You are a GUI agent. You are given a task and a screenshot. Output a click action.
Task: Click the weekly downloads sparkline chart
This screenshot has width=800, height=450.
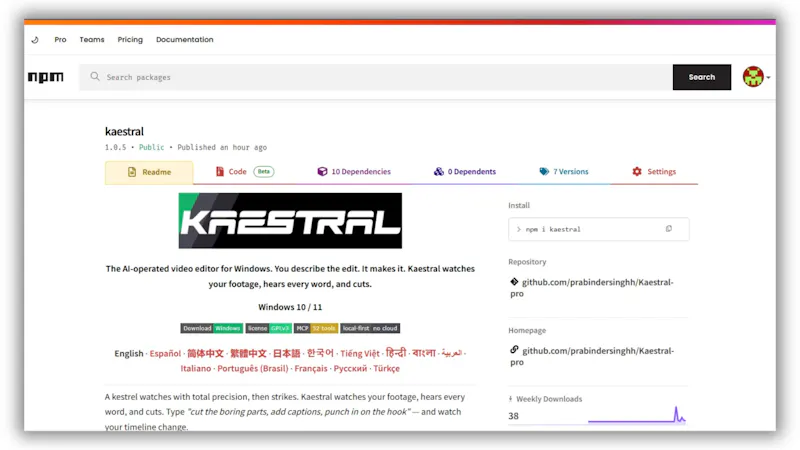coord(637,415)
